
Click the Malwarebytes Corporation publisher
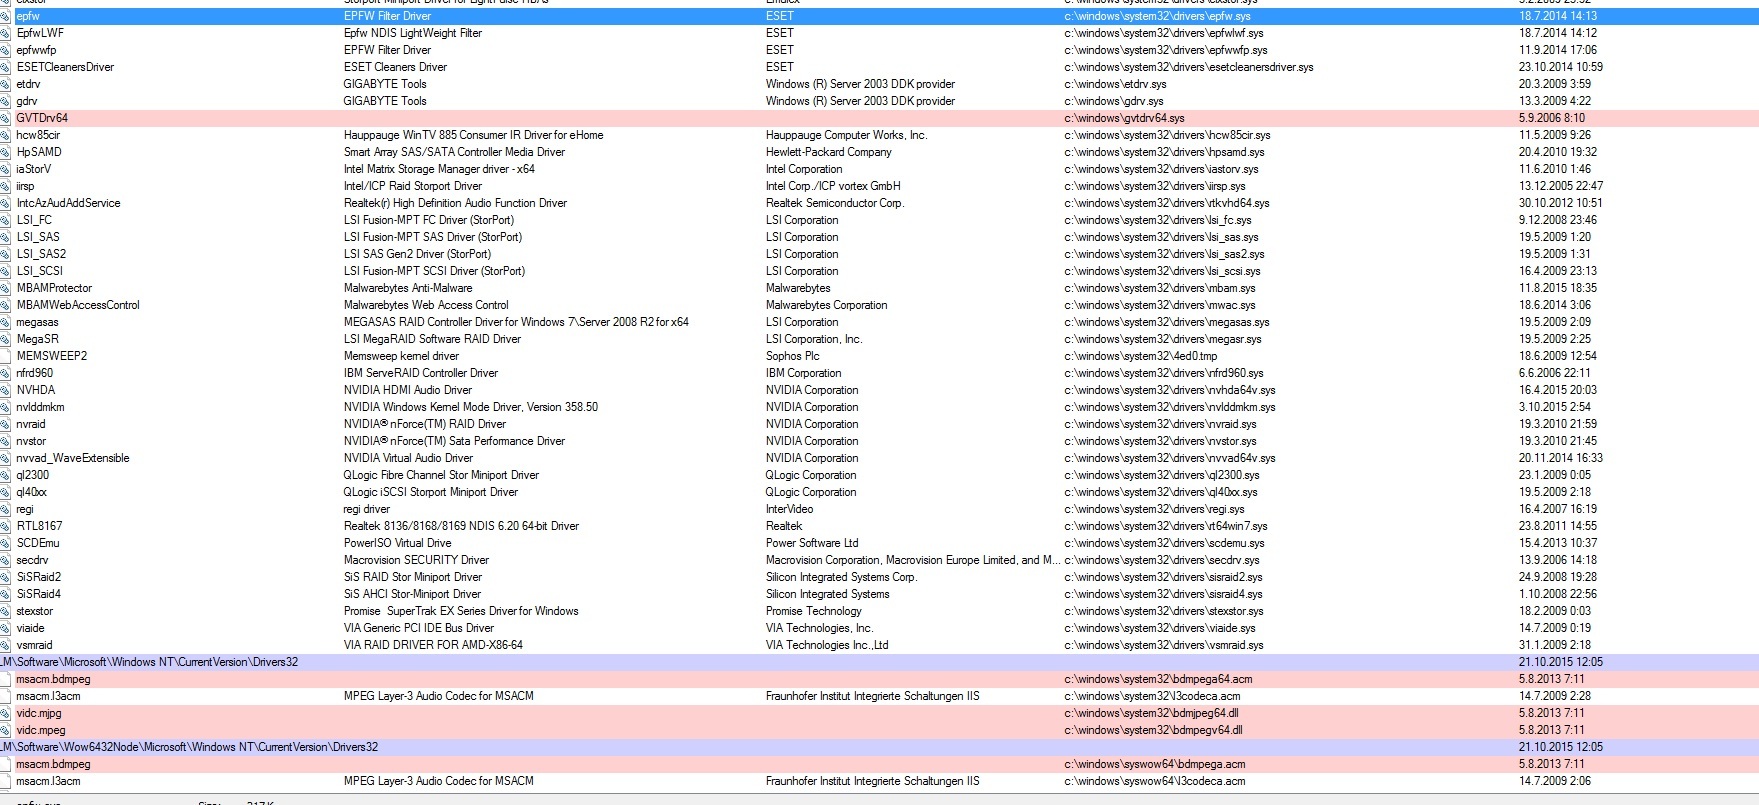(827, 305)
